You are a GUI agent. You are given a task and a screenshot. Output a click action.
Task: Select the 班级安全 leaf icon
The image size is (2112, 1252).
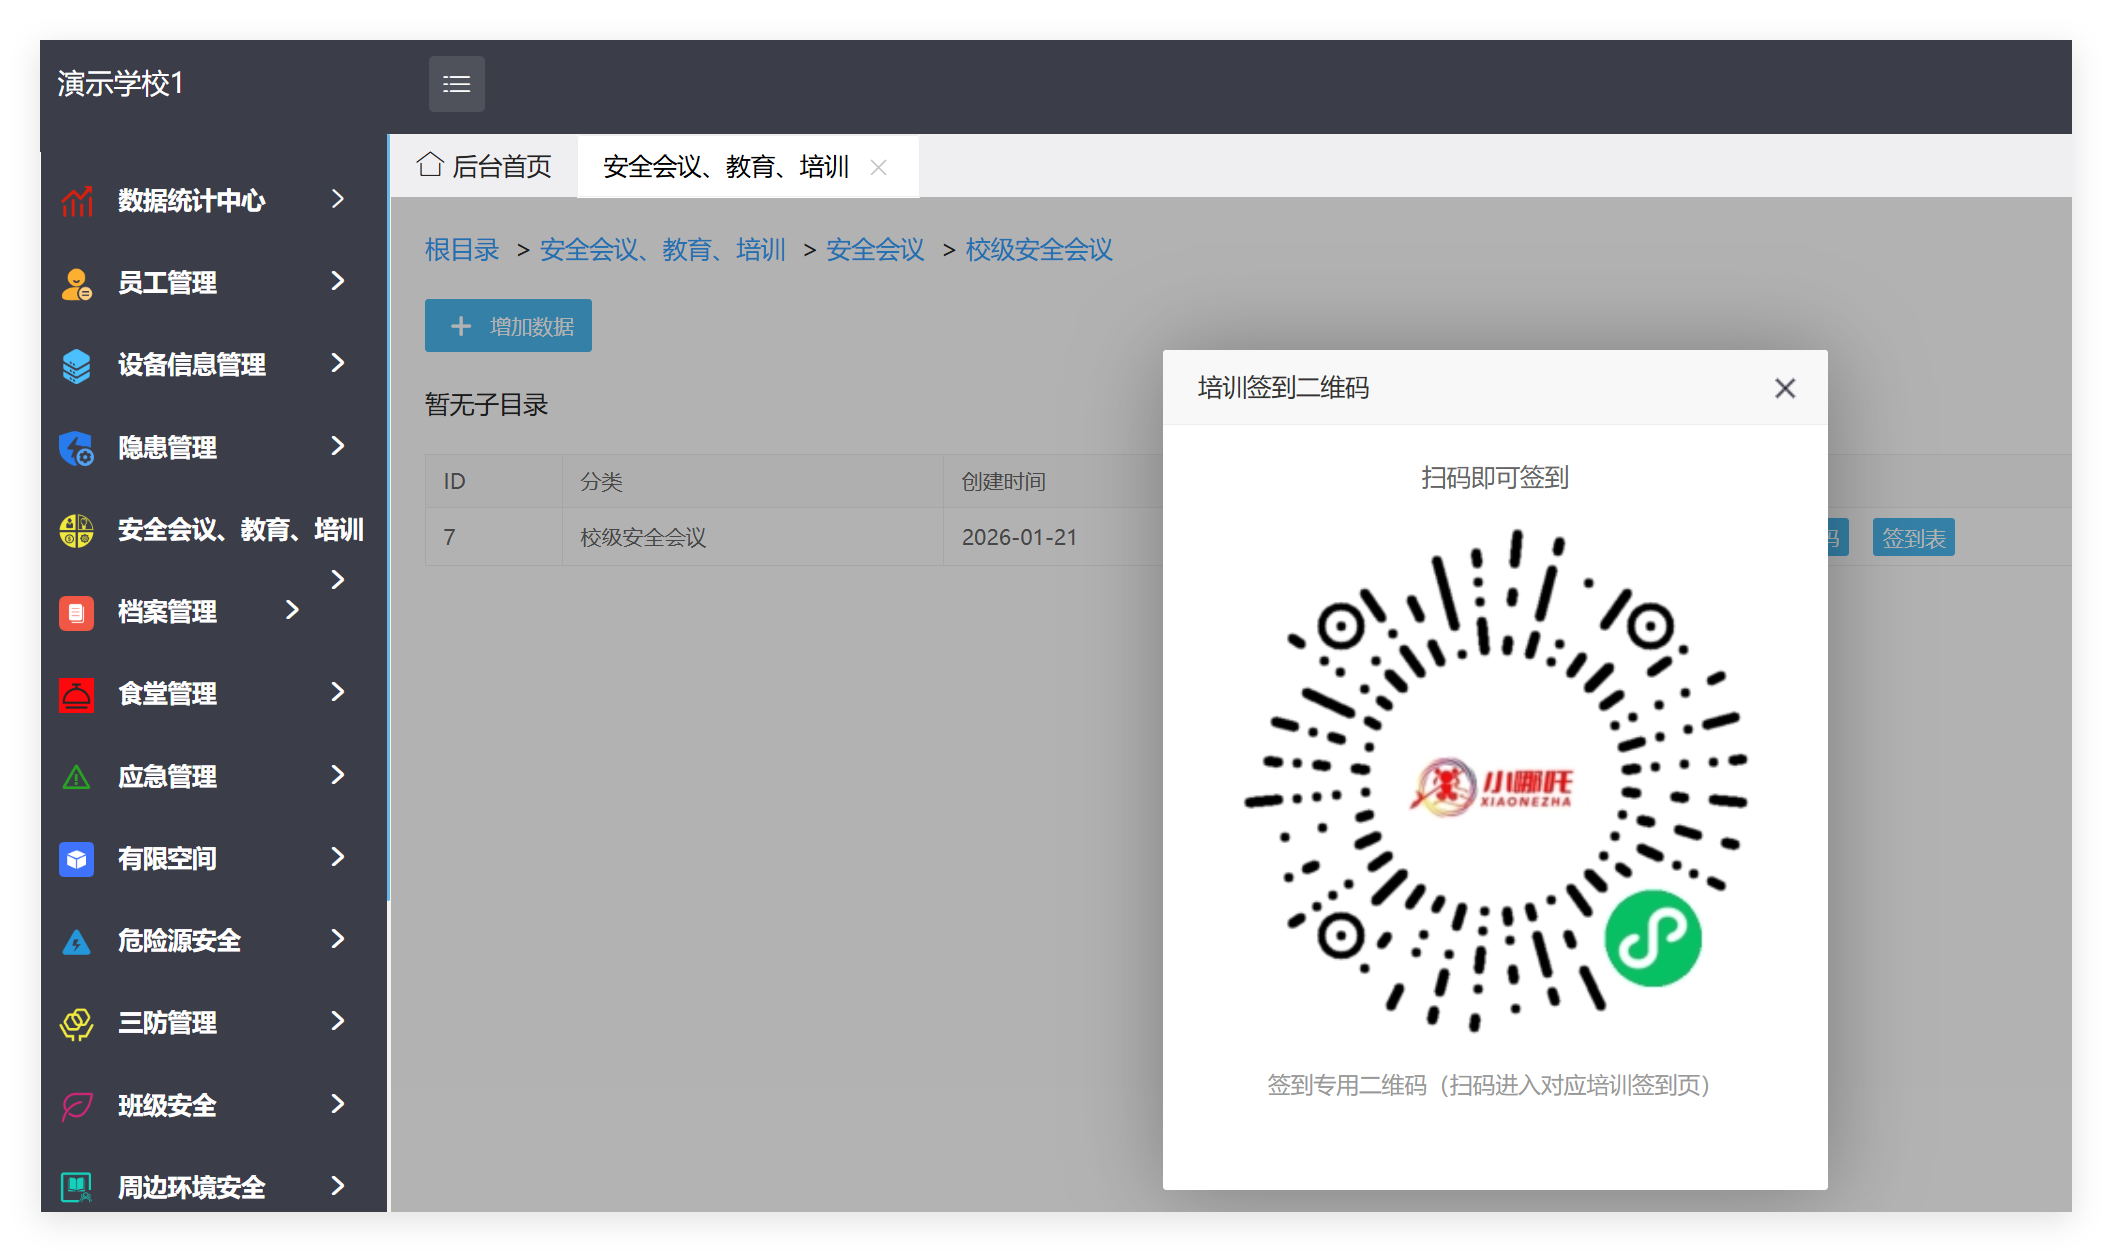tap(75, 1104)
